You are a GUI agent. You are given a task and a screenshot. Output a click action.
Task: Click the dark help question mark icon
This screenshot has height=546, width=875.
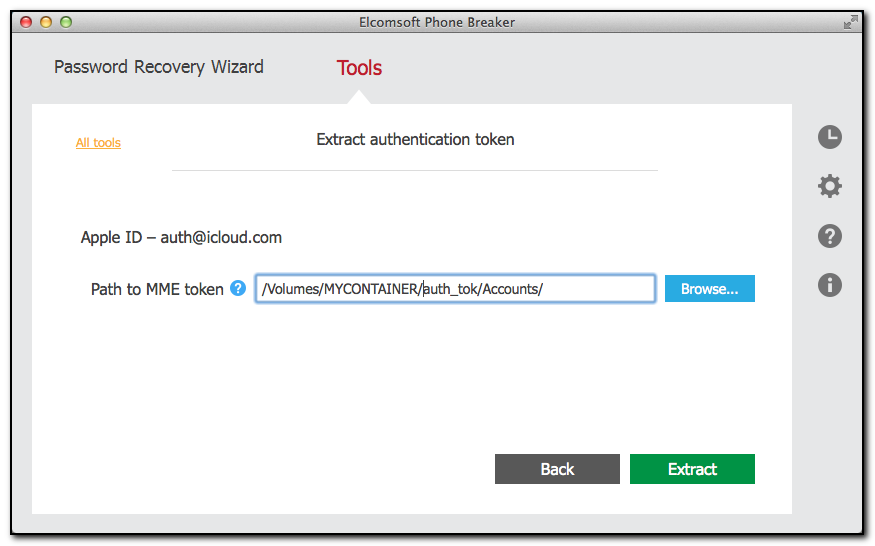829,236
